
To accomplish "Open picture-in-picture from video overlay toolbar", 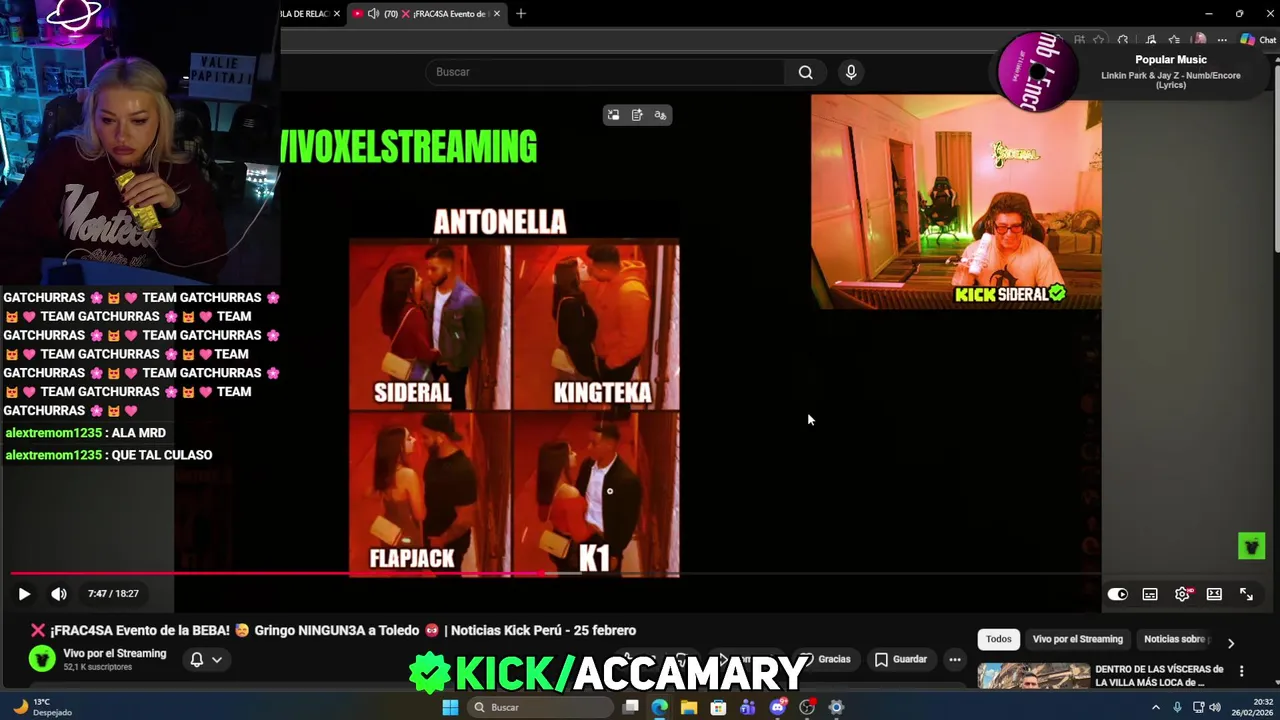I will pos(613,115).
